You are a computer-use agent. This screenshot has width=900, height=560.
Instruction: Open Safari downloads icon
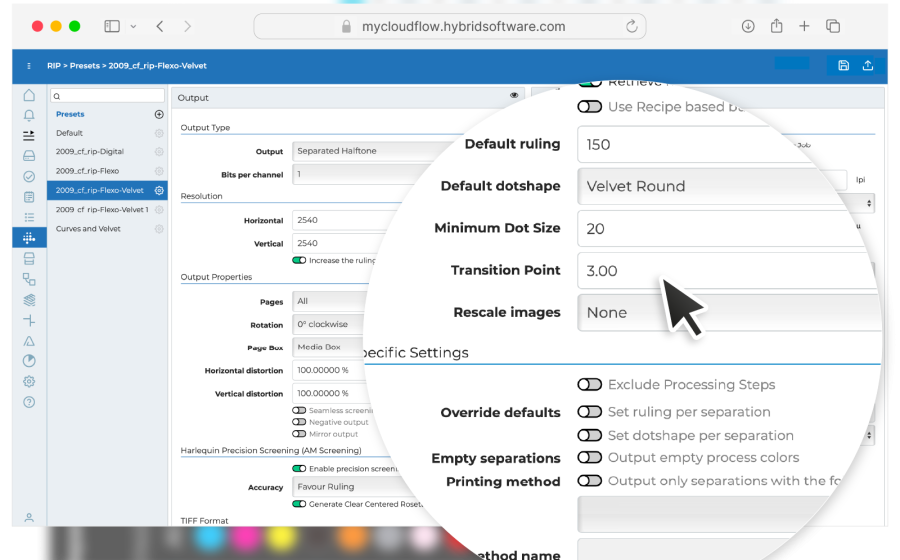(748, 26)
